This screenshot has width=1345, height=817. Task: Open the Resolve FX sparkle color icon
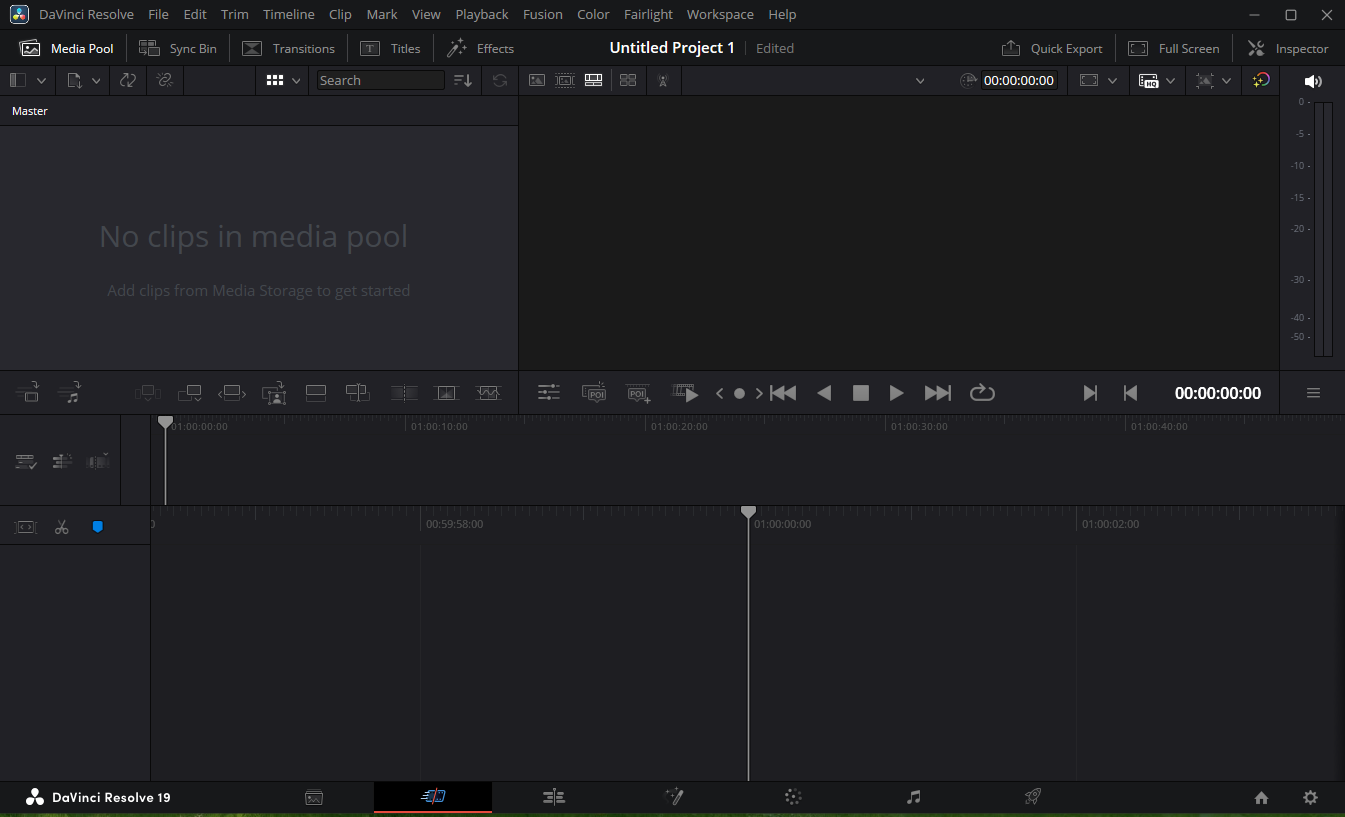[1261, 80]
